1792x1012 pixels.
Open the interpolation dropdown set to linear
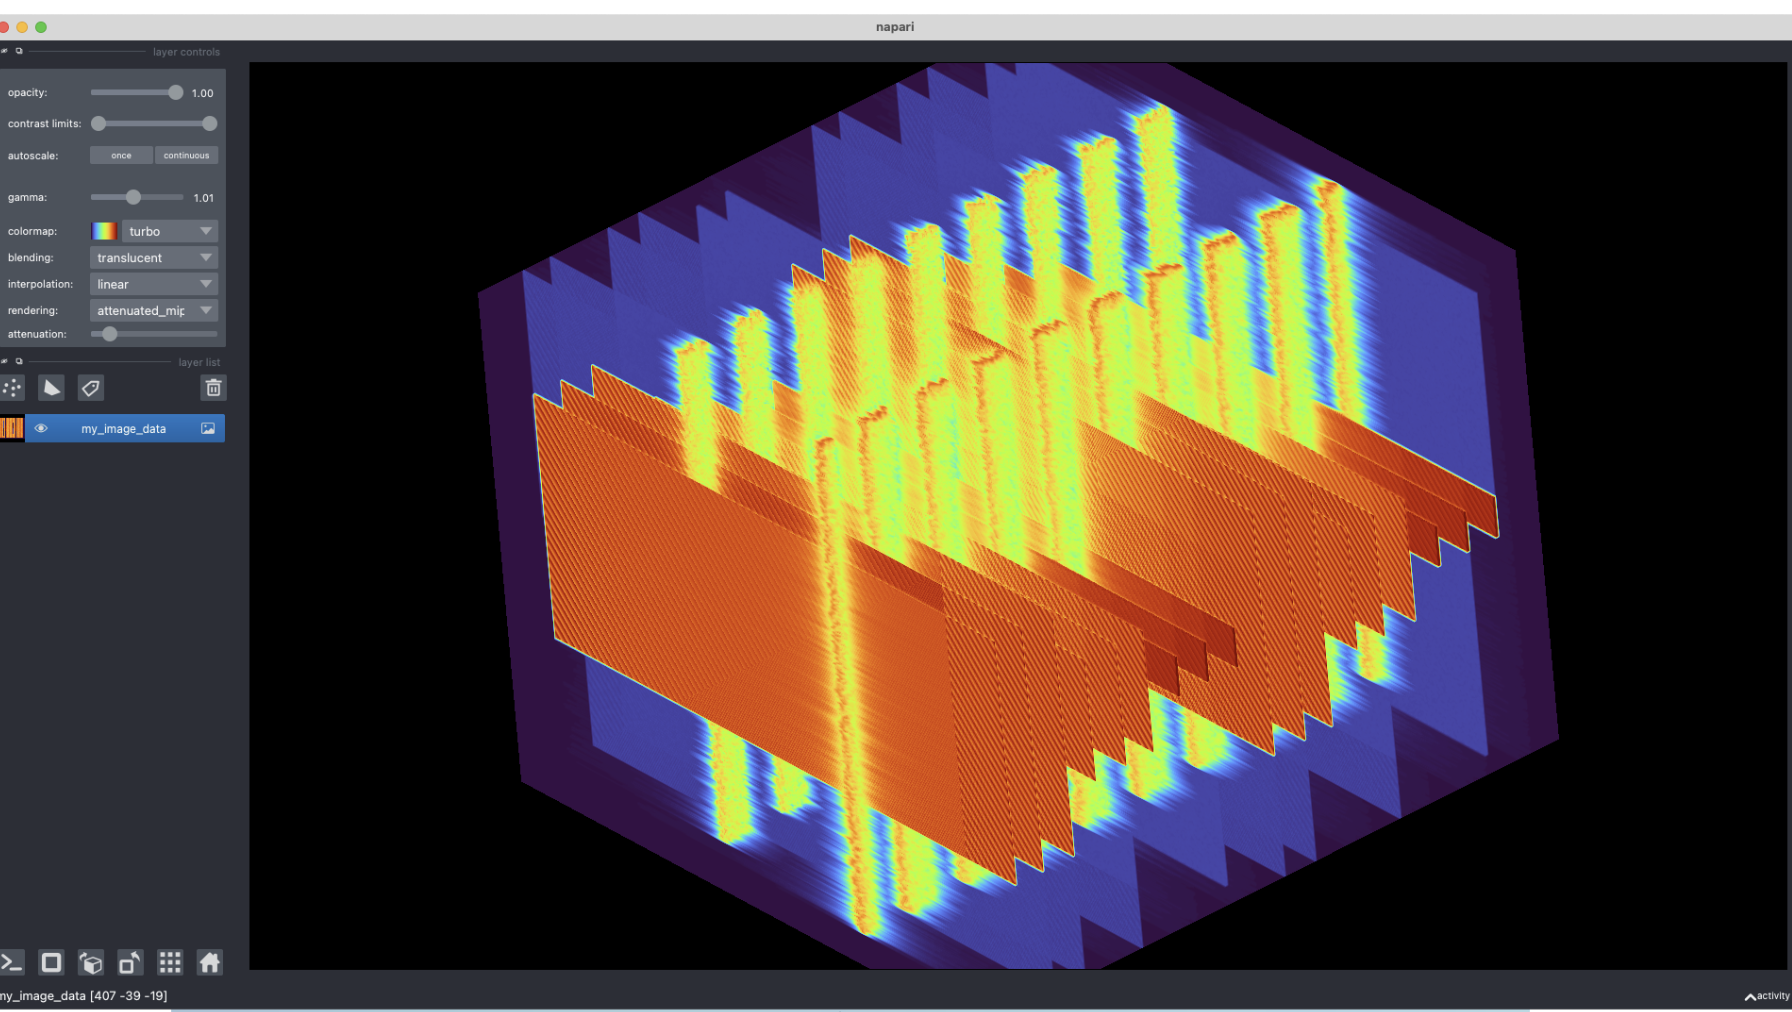(154, 284)
